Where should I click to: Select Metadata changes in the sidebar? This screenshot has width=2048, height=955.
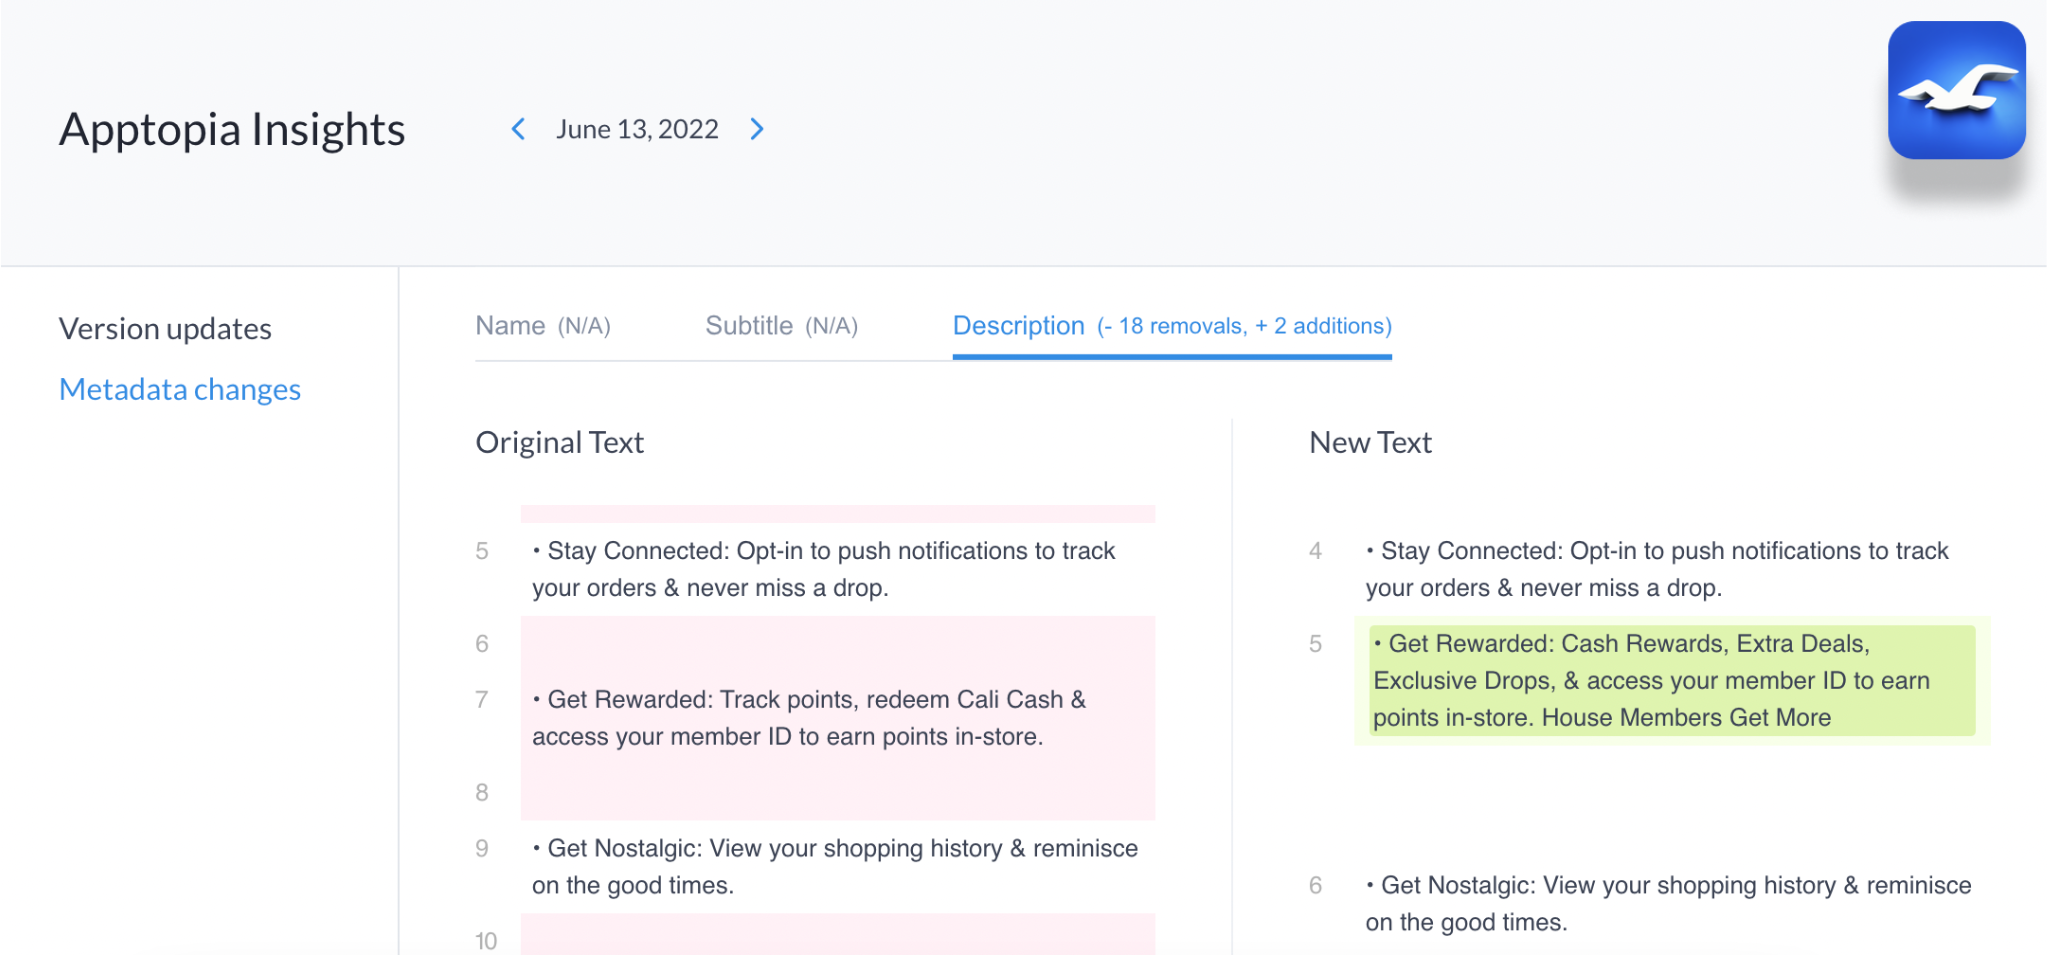point(180,389)
